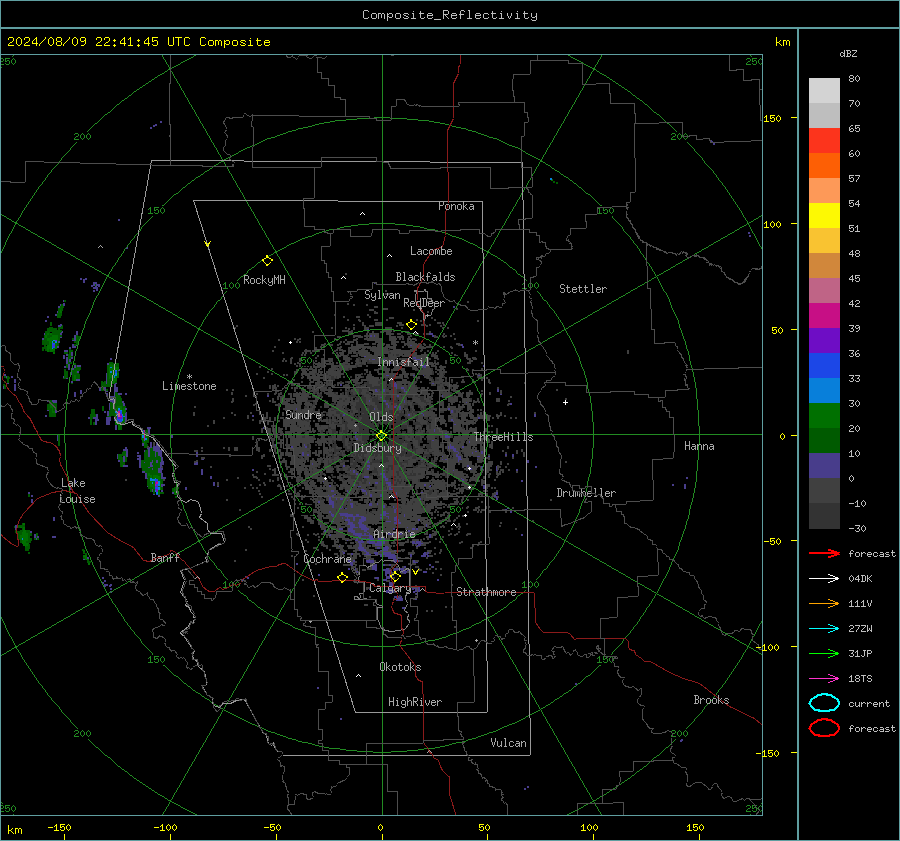
Task: Click the Olds city label
Action: (x=381, y=417)
